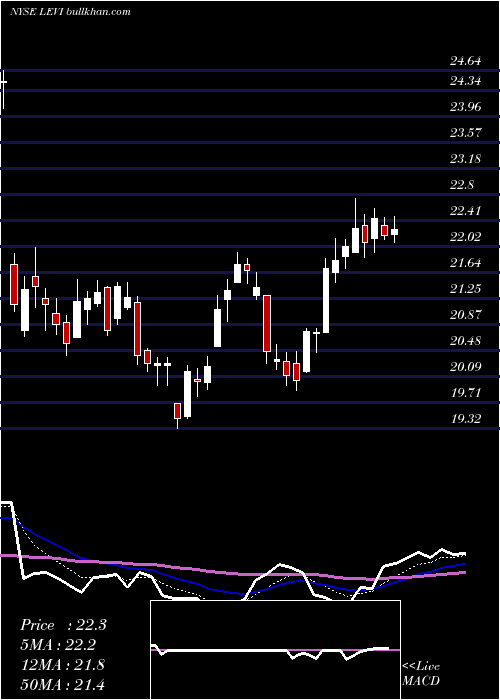Click the 50MA : 21.4 readout
This screenshot has height=700, width=500.
click(62, 684)
